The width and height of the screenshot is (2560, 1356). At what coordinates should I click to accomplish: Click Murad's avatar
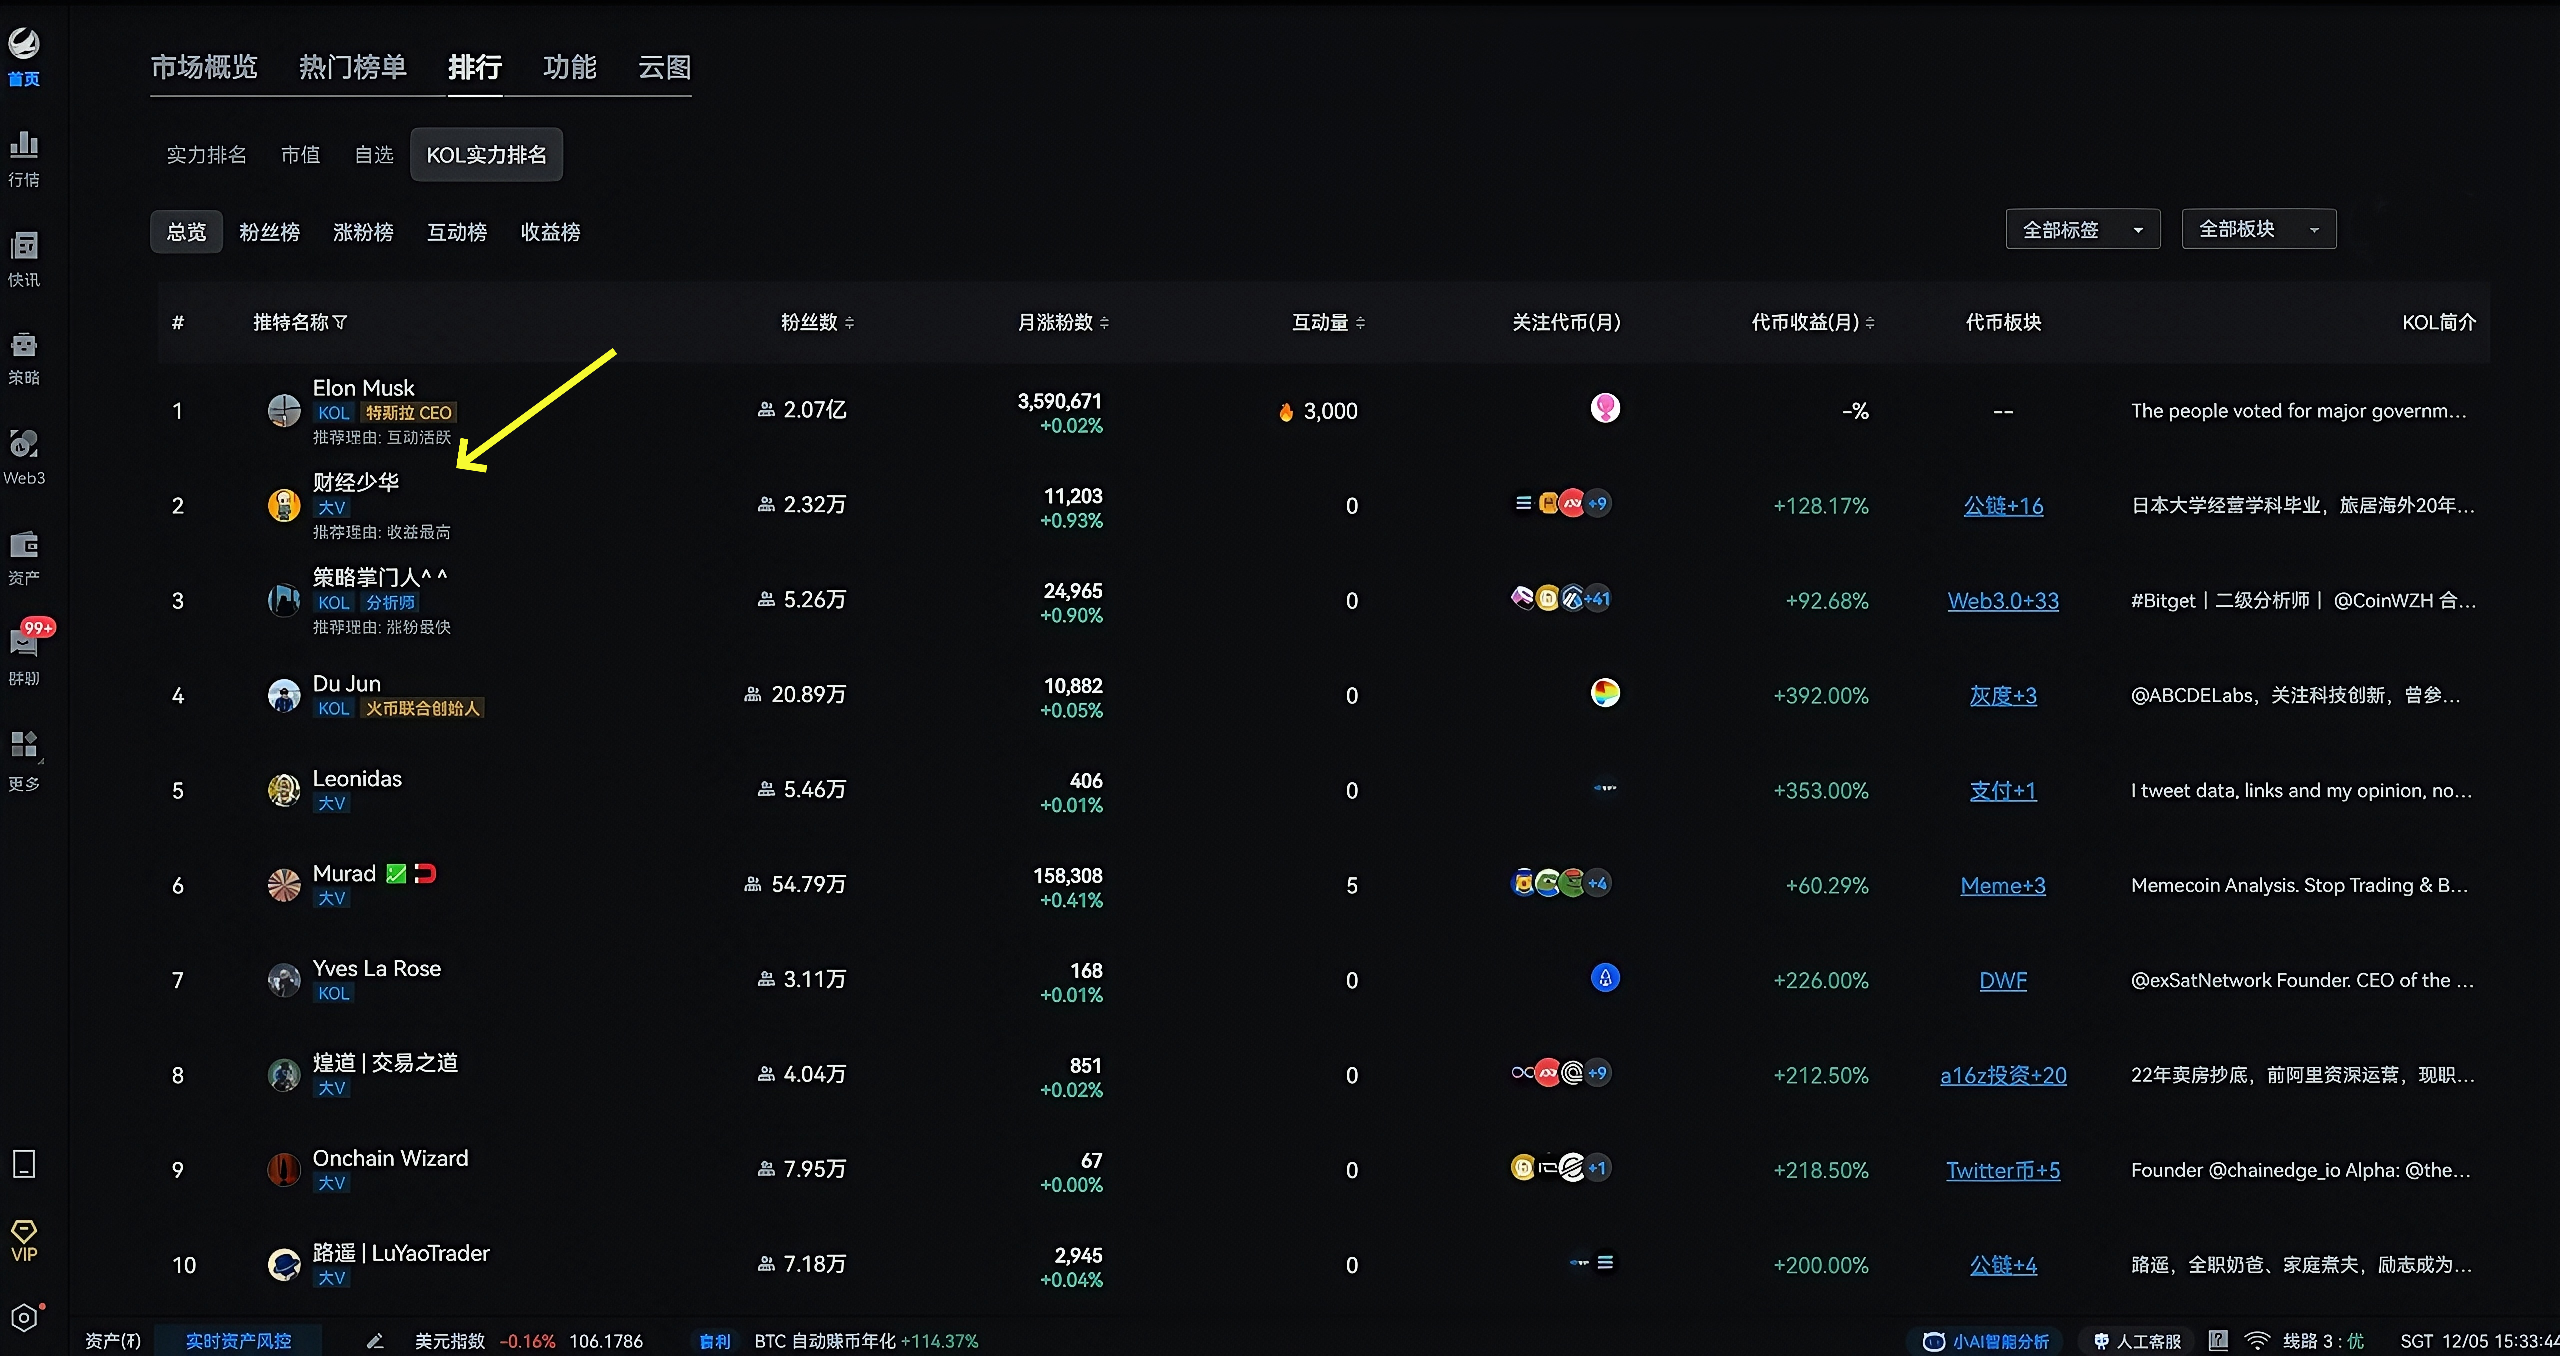pyautogui.click(x=284, y=885)
